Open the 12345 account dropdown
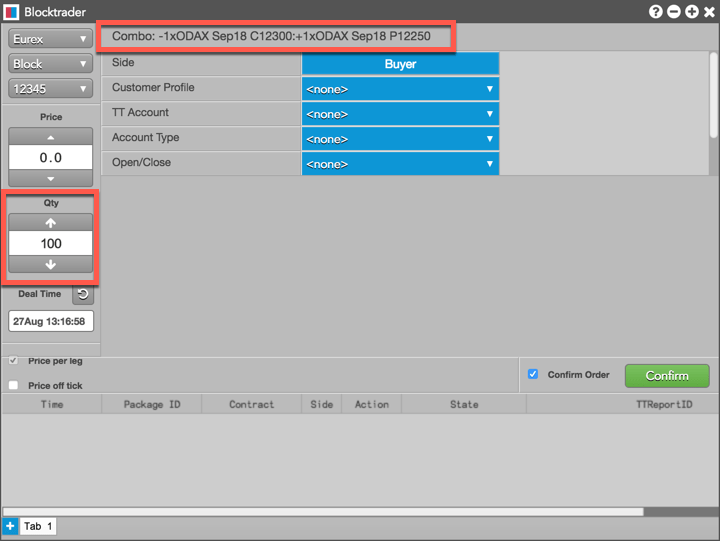Viewport: 720px width, 541px height. tap(51, 89)
